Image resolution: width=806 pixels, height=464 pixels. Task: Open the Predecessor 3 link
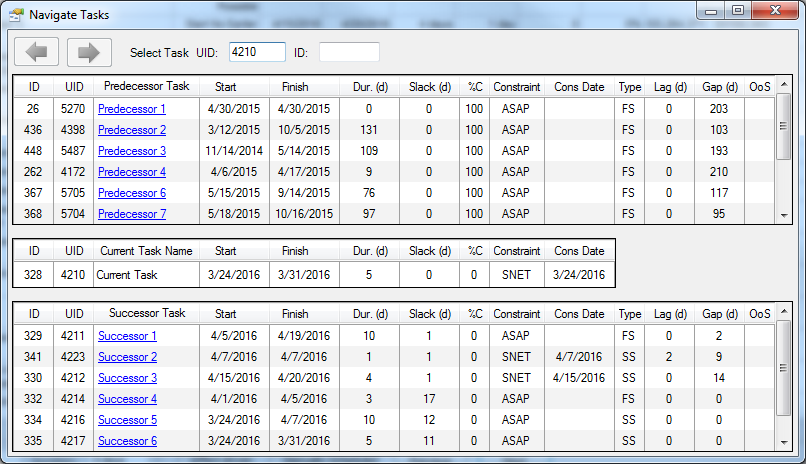click(132, 151)
